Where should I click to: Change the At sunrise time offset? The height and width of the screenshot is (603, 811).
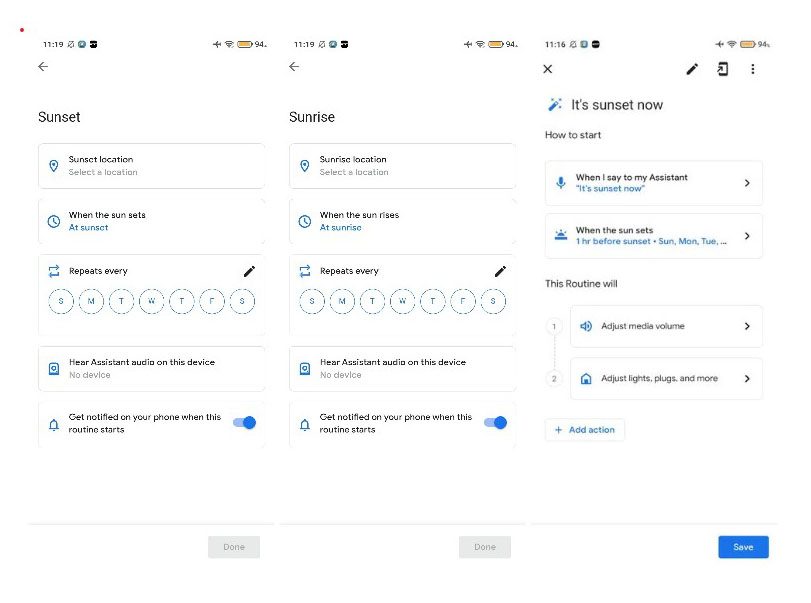click(x=402, y=221)
